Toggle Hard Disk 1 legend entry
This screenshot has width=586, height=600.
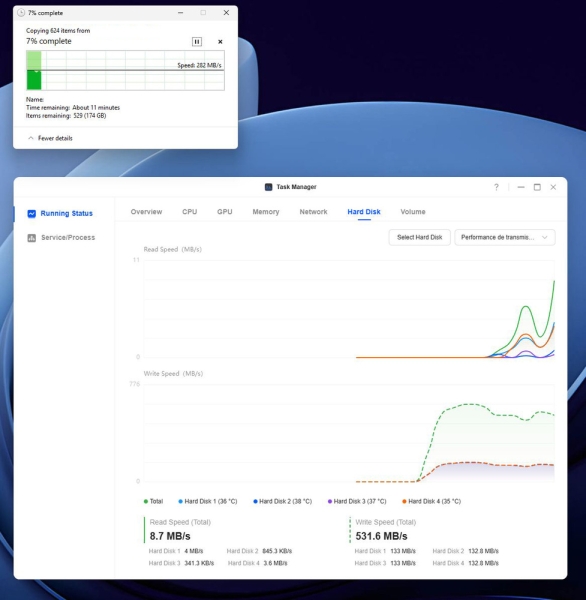pyautogui.click(x=208, y=501)
